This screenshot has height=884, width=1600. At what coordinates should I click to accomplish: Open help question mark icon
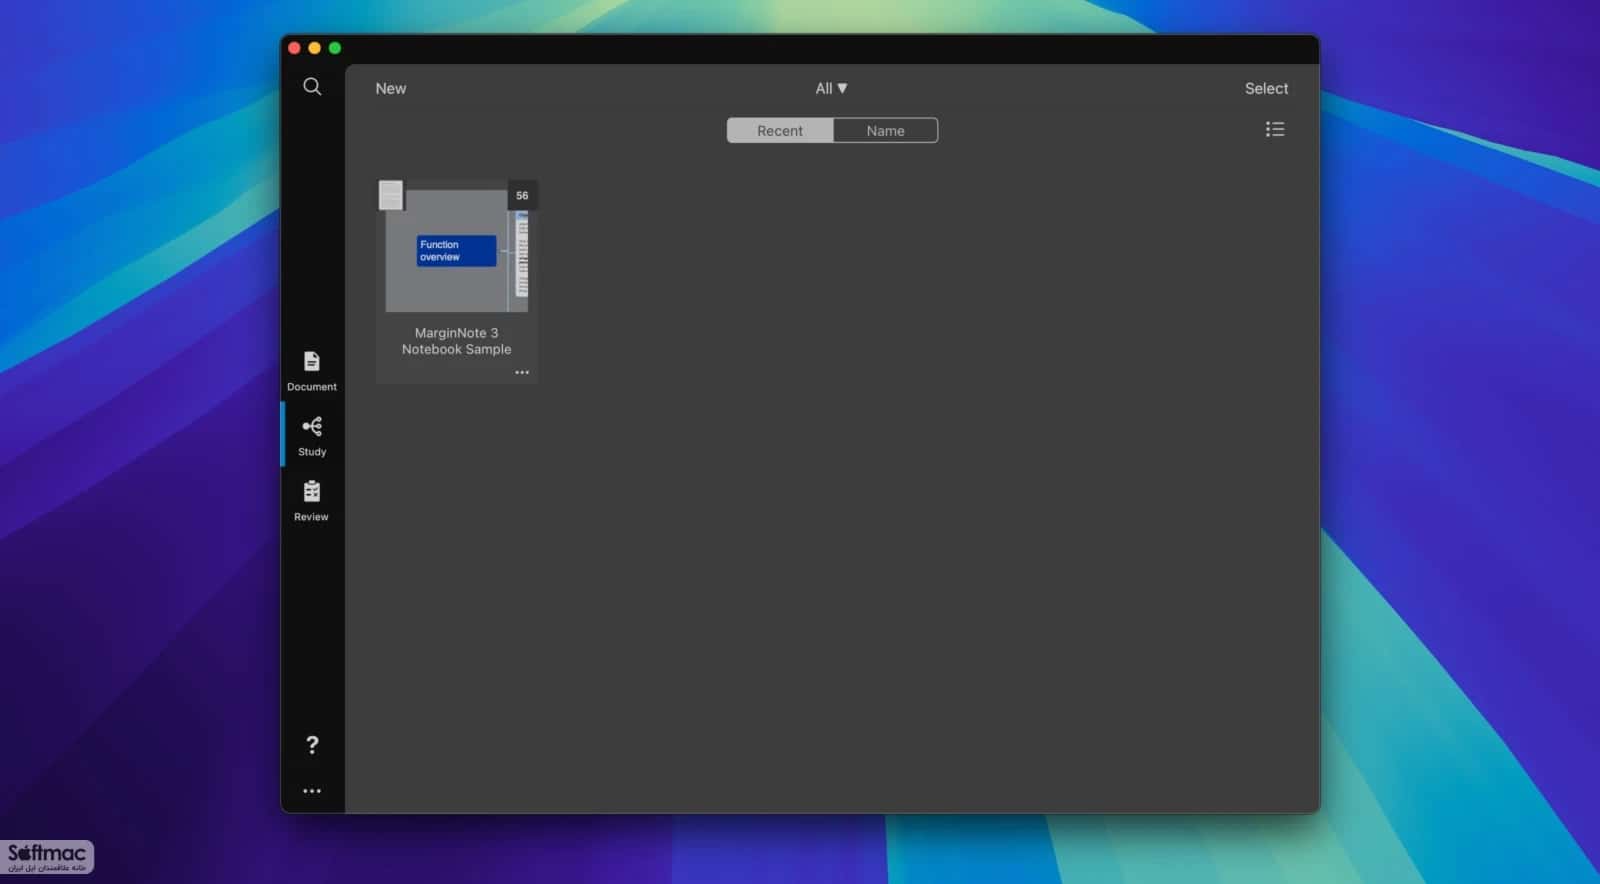coord(312,745)
